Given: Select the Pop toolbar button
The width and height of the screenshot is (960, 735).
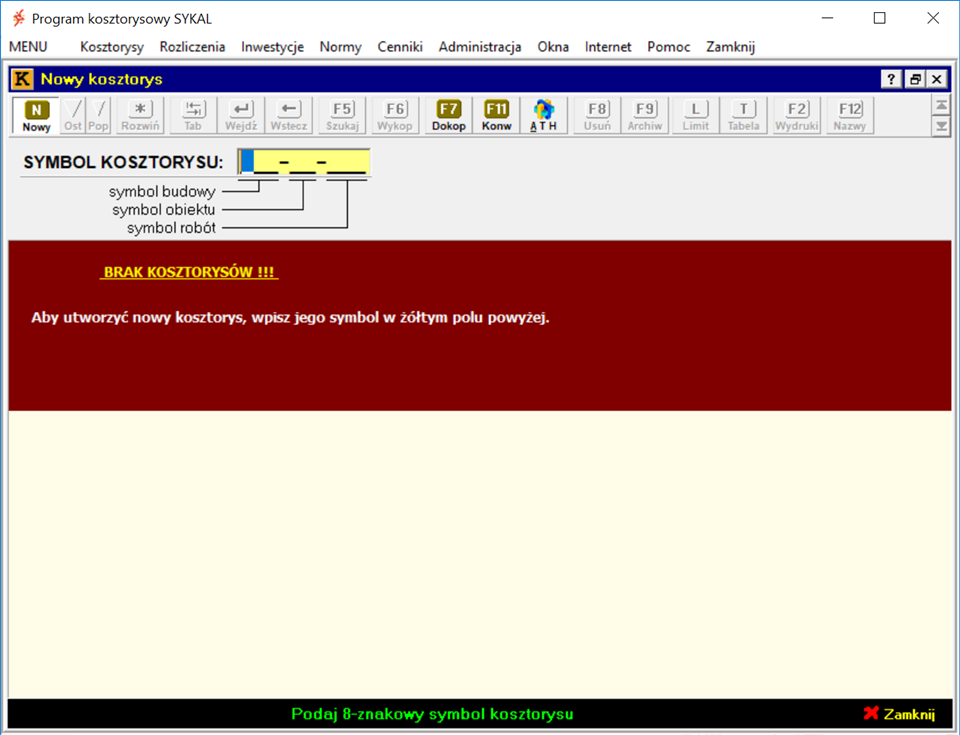Looking at the screenshot, I should coord(98,116).
